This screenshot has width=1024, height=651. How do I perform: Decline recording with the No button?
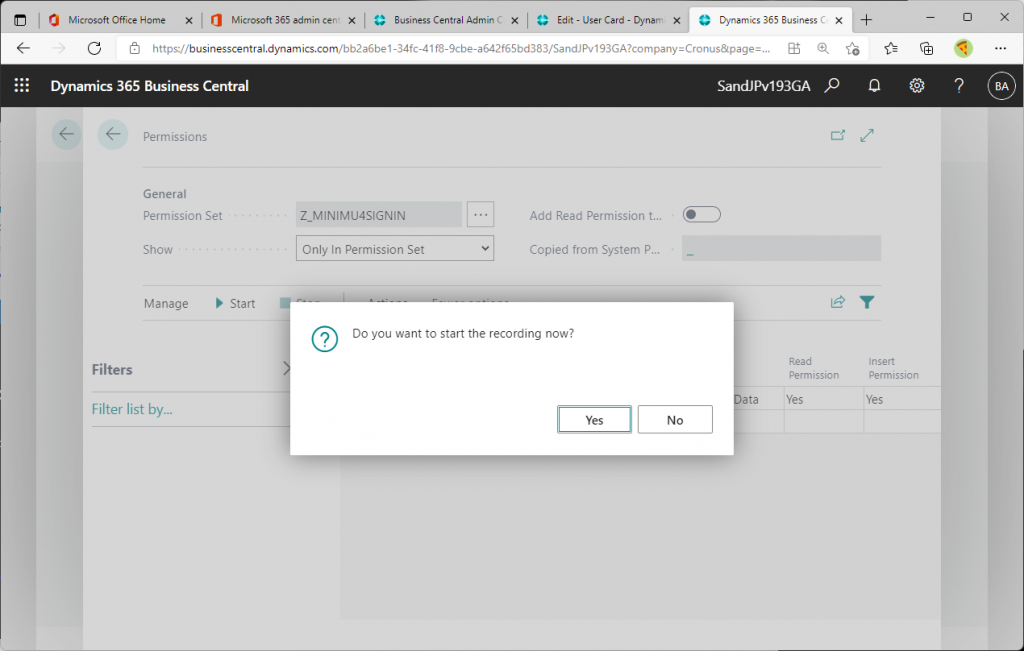click(x=675, y=420)
